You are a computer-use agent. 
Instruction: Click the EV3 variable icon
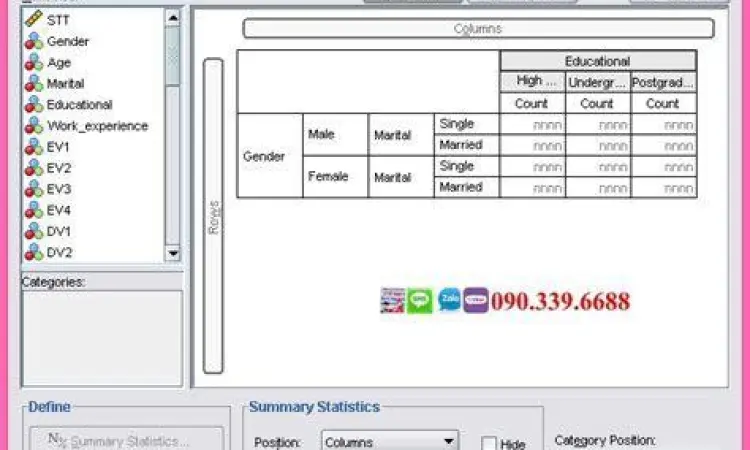[33, 189]
